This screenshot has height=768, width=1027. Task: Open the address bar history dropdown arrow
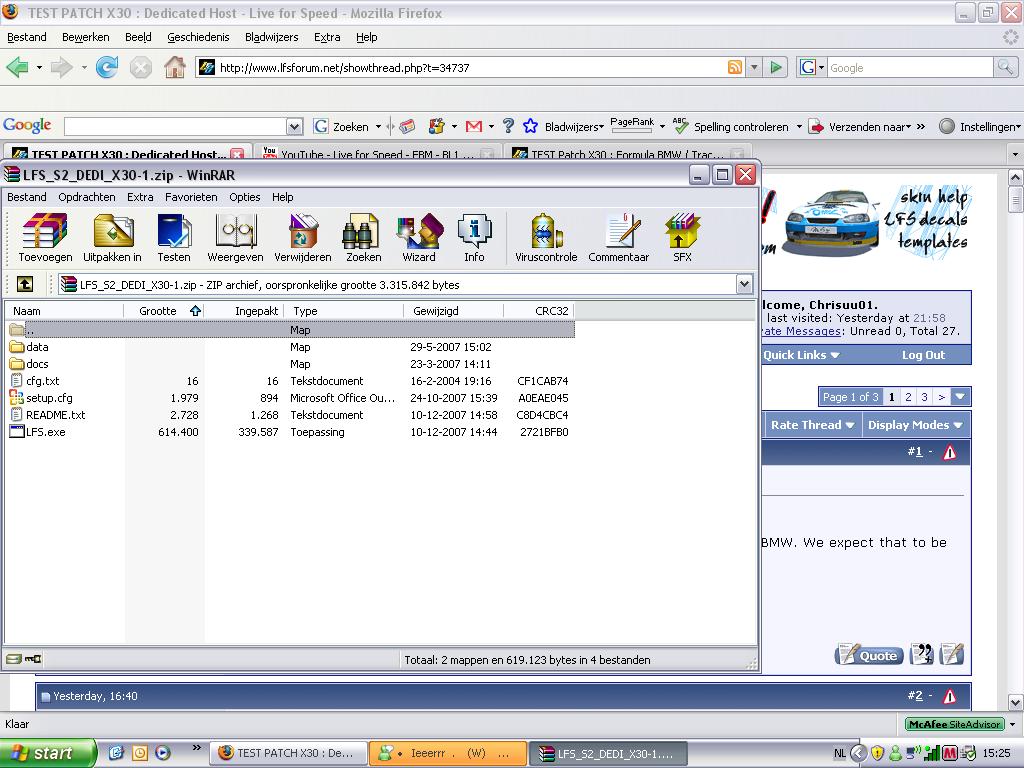[755, 67]
